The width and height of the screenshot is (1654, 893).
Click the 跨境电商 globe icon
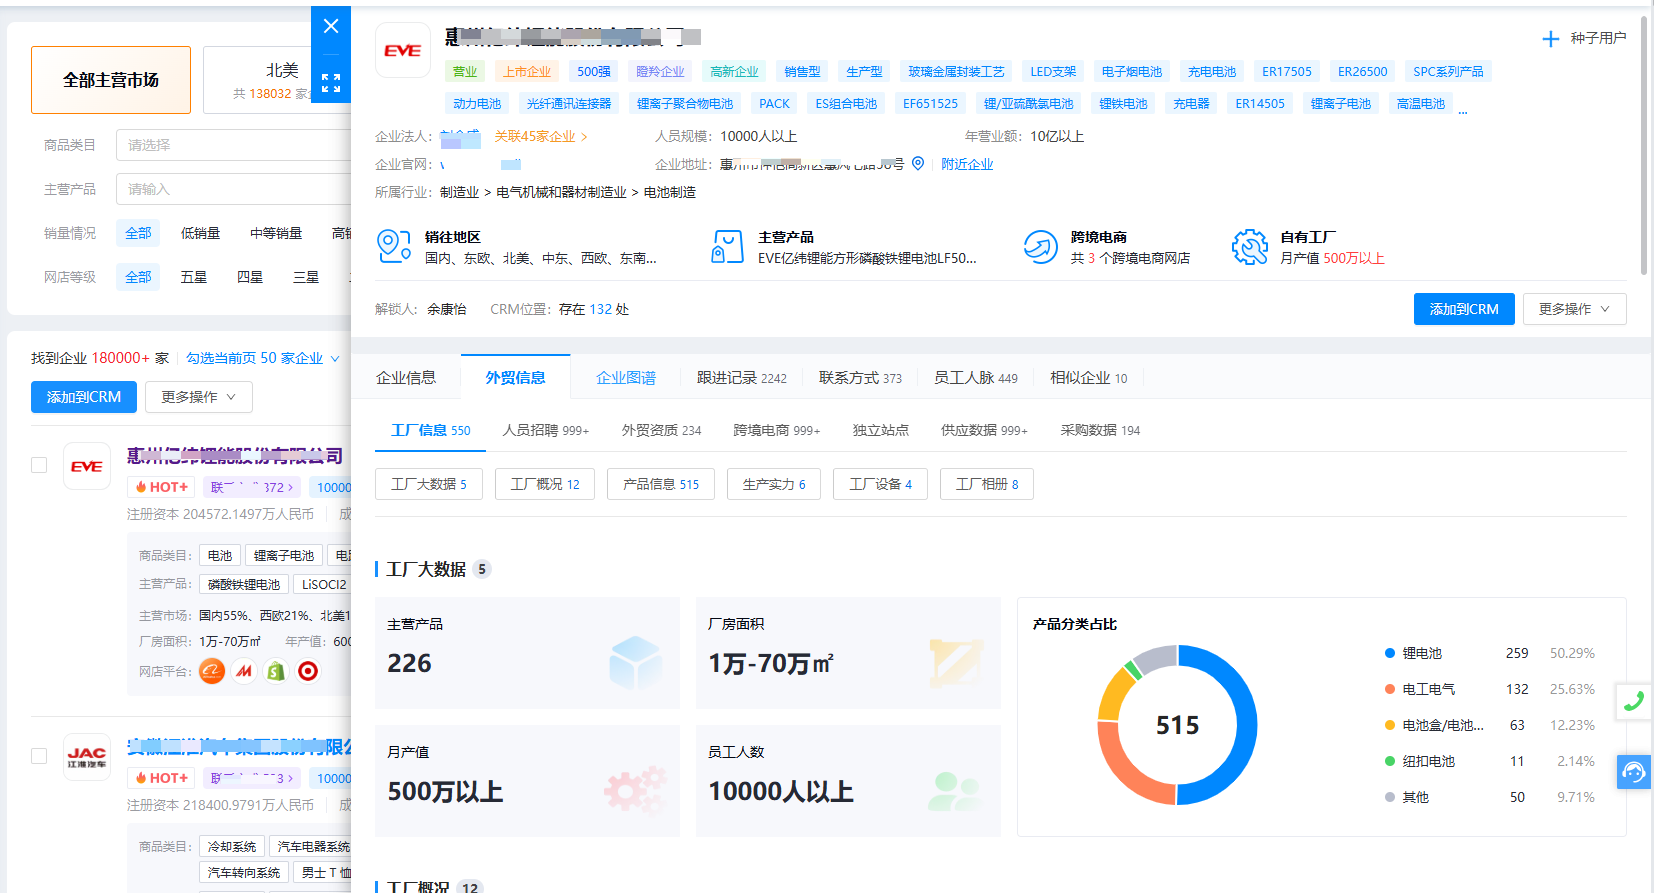(1040, 246)
